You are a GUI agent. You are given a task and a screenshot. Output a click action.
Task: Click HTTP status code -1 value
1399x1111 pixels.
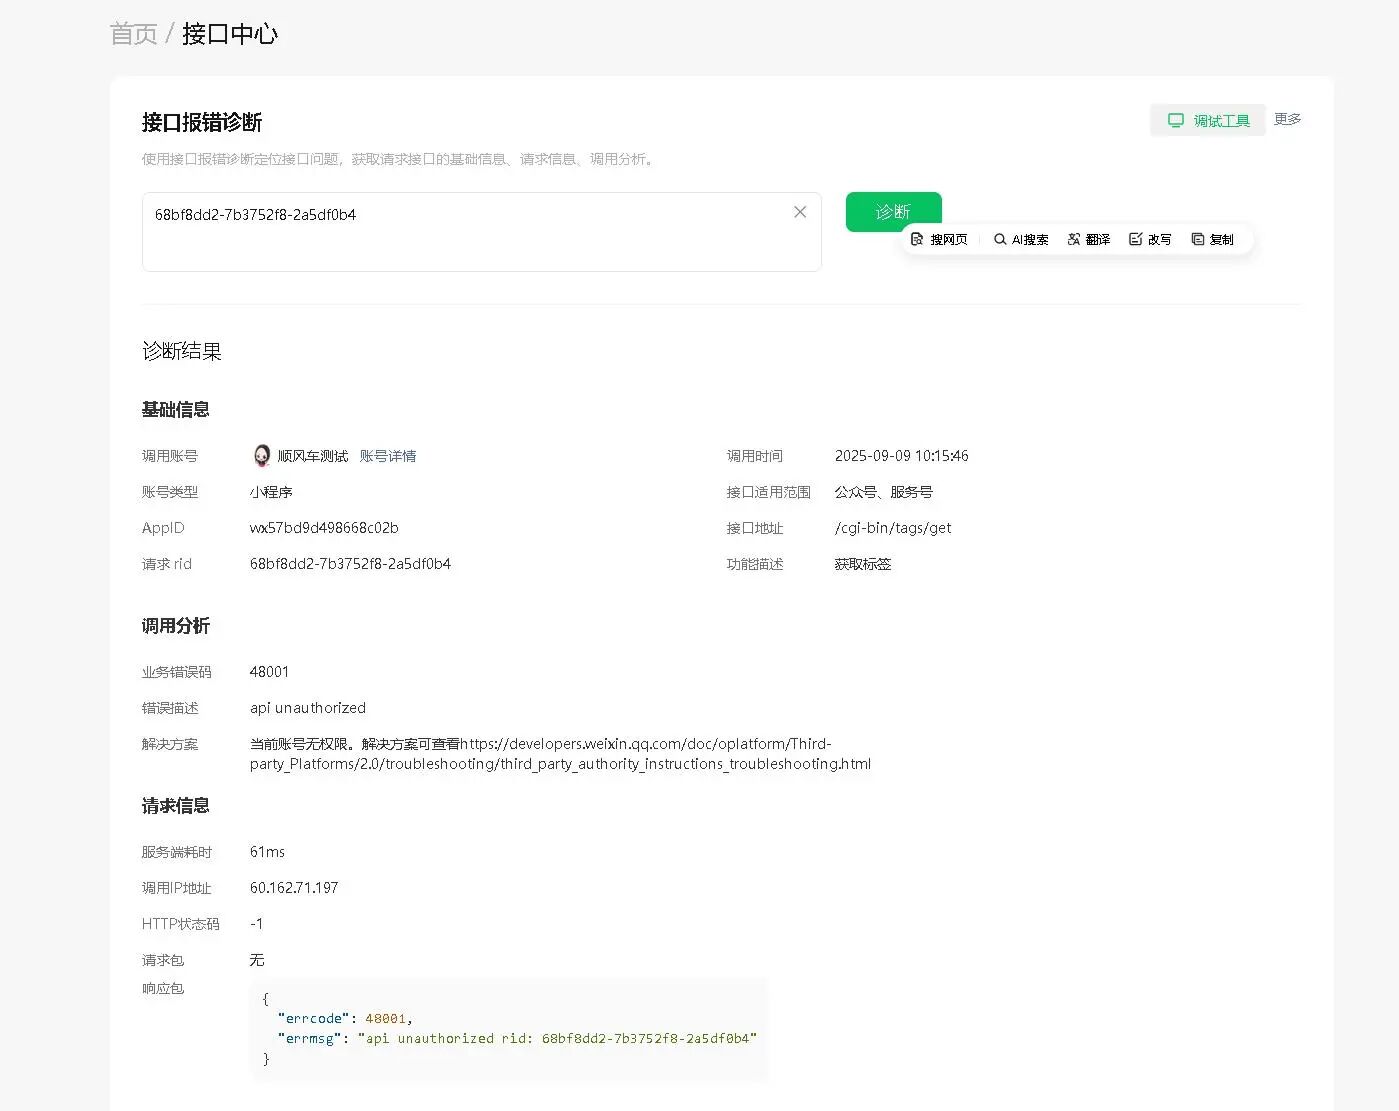click(257, 924)
